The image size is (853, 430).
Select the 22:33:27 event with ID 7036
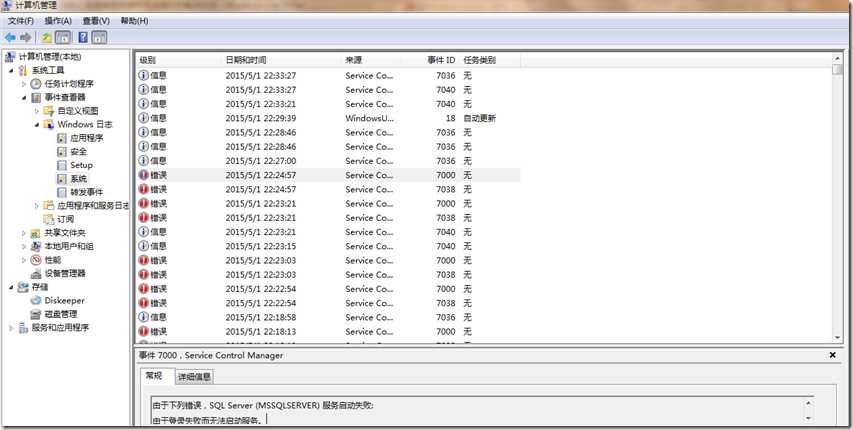click(x=328, y=76)
